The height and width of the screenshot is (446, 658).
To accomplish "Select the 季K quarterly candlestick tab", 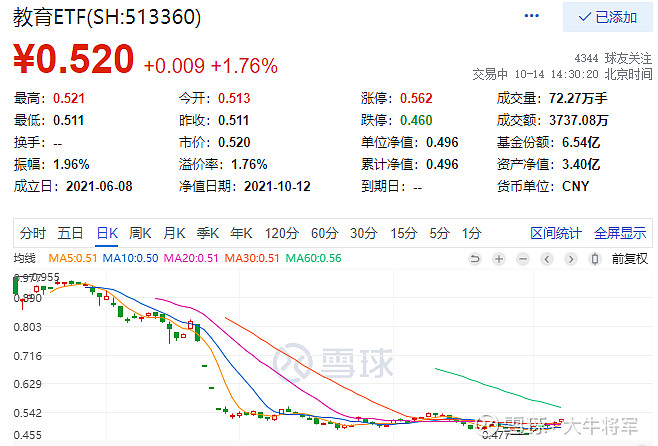I will (x=208, y=233).
